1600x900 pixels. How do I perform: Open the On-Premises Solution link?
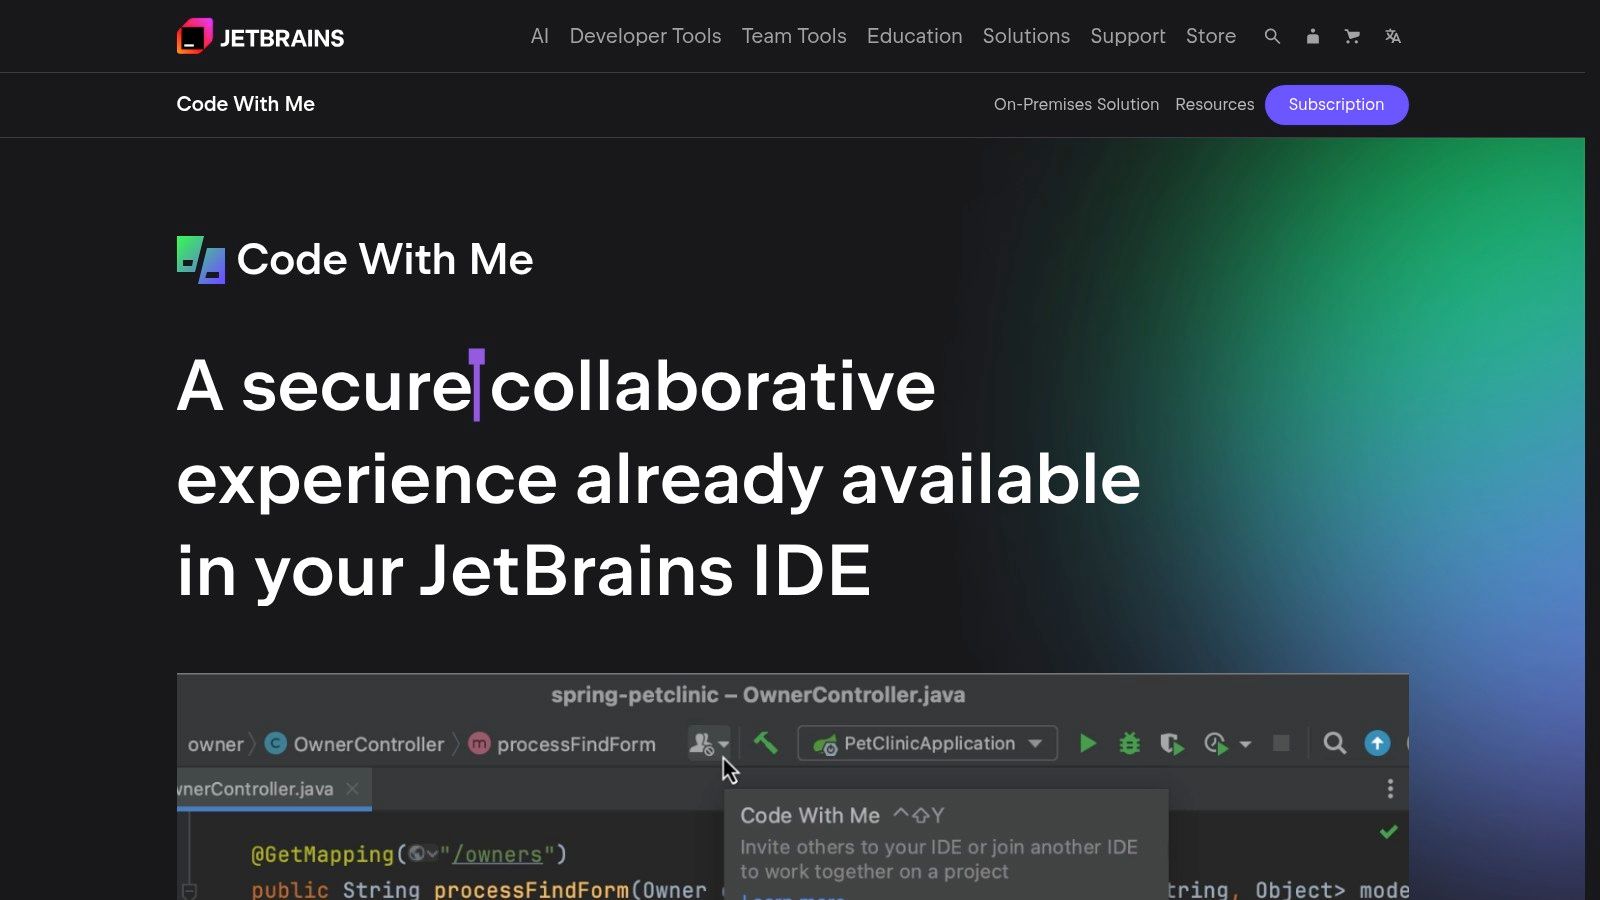point(1076,104)
